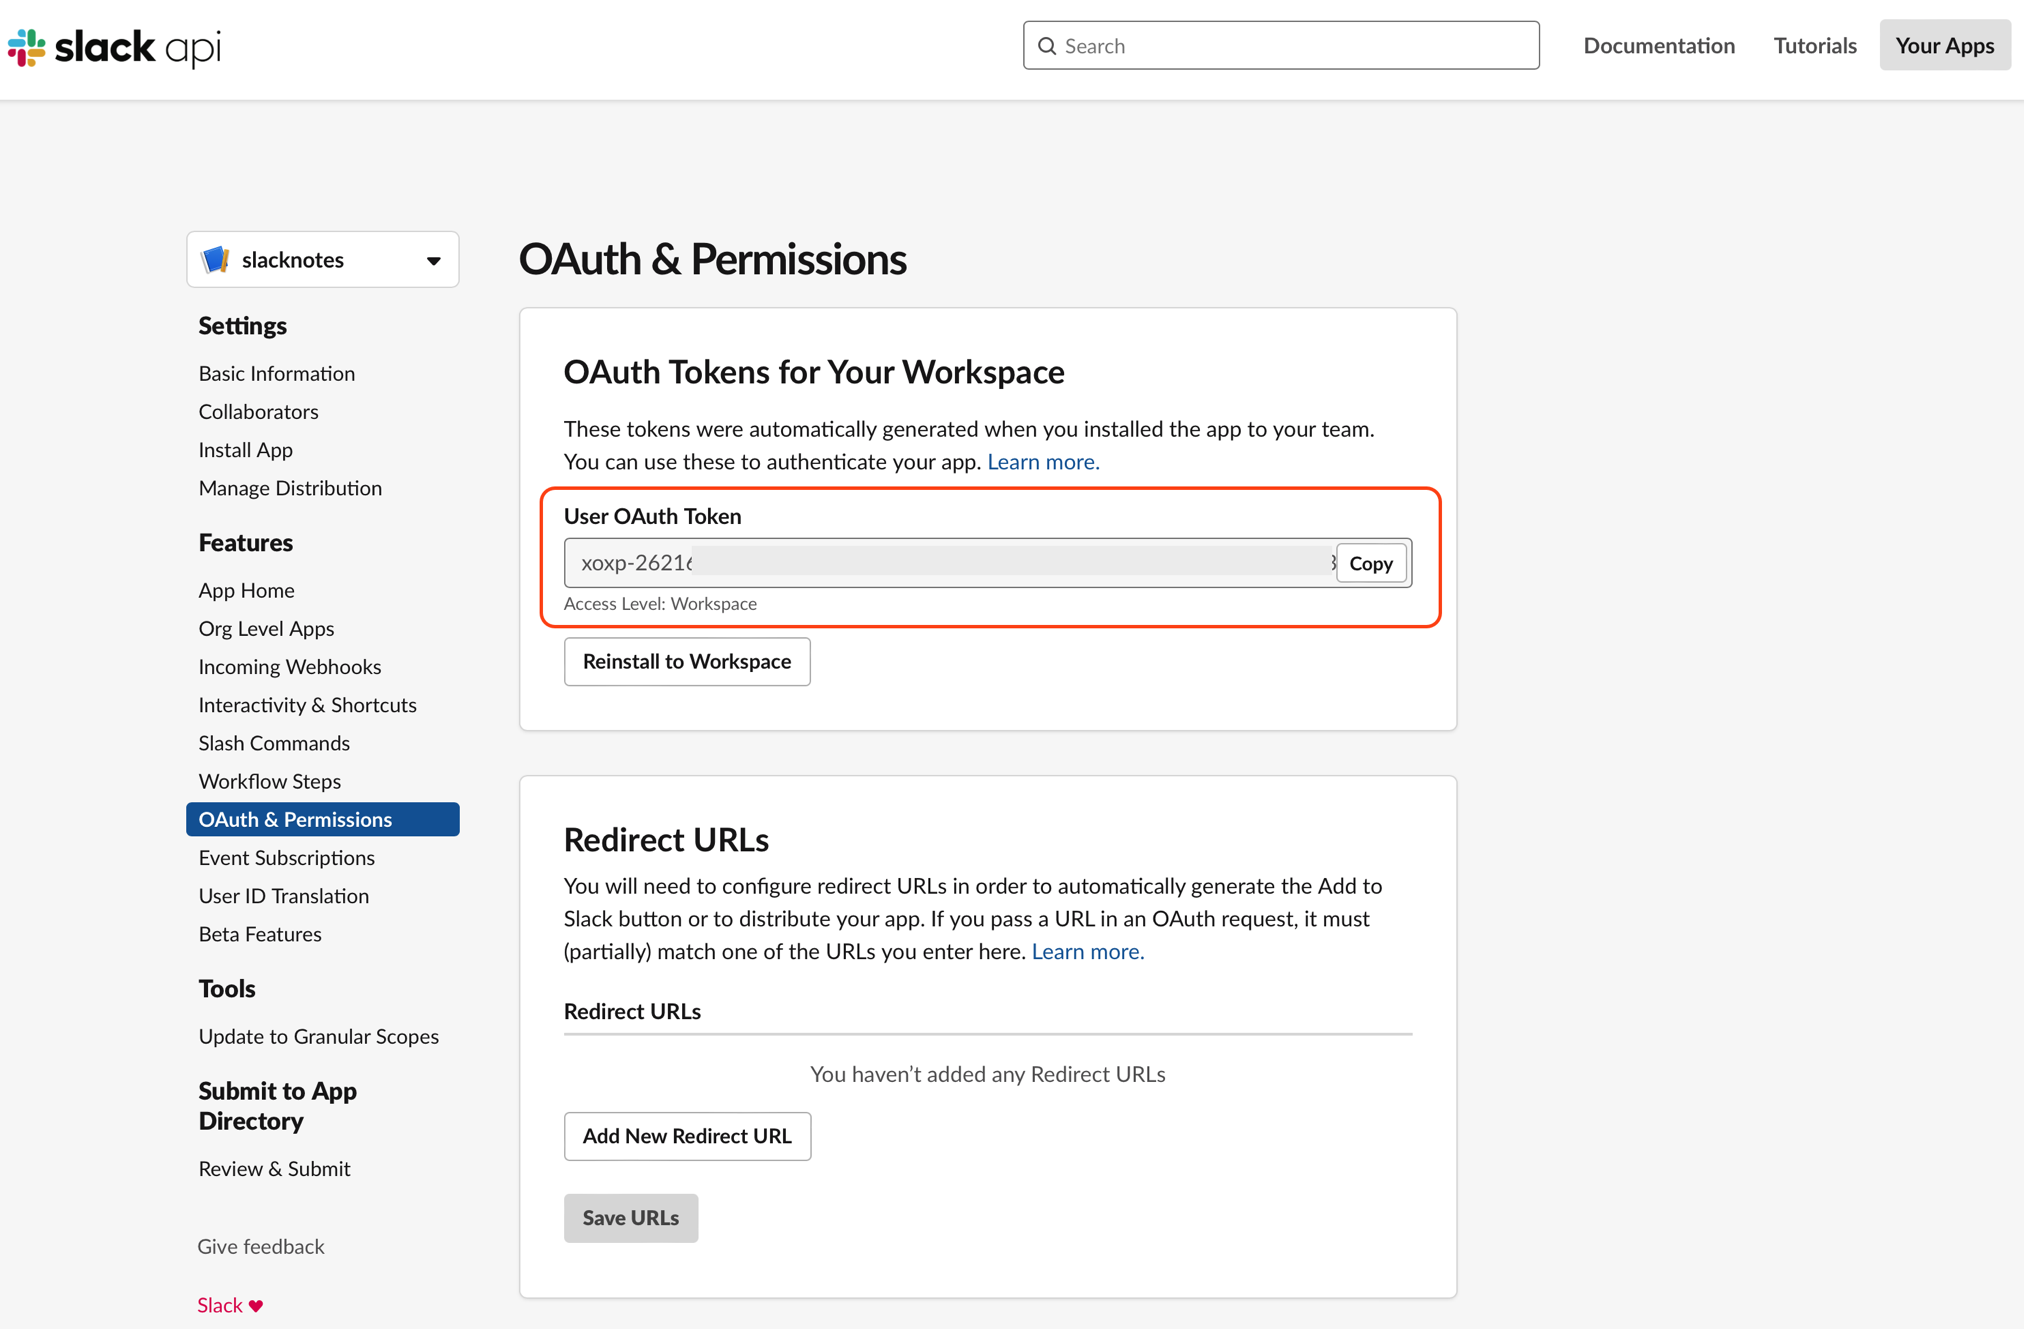Click the Slack heart icon in footer

256,1306
